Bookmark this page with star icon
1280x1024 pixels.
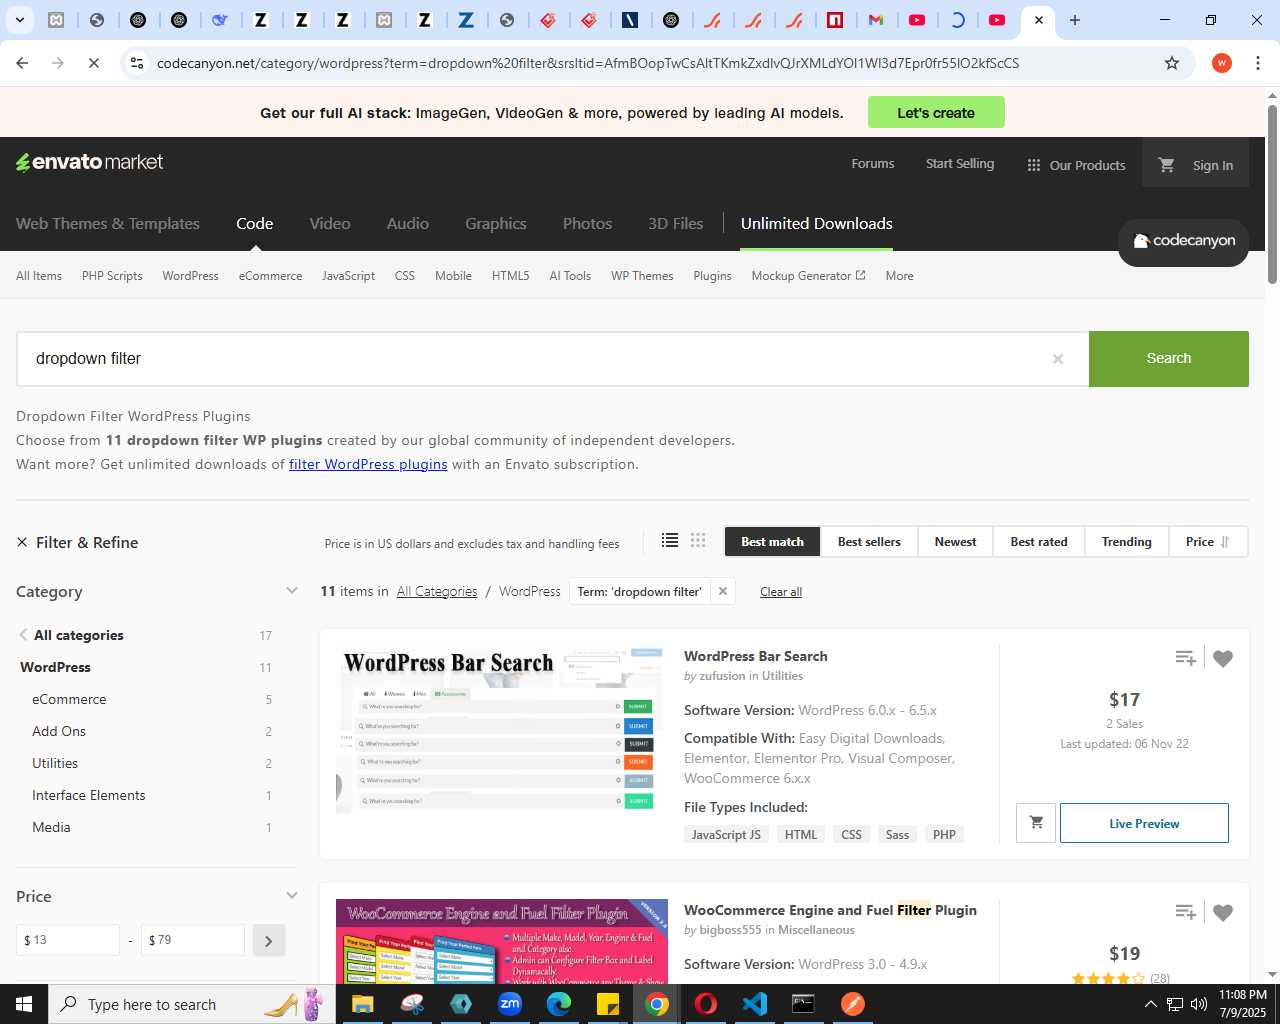[x=1172, y=63]
